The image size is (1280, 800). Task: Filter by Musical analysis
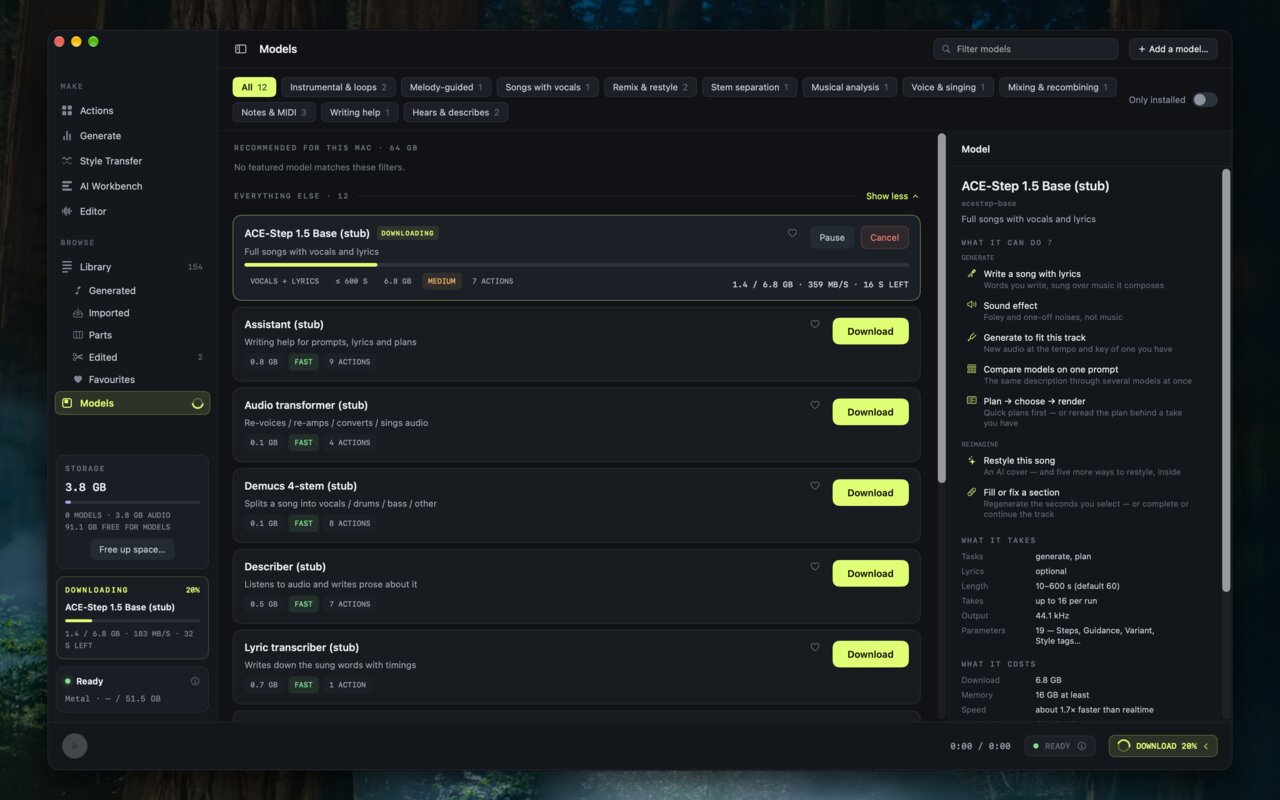(x=850, y=87)
